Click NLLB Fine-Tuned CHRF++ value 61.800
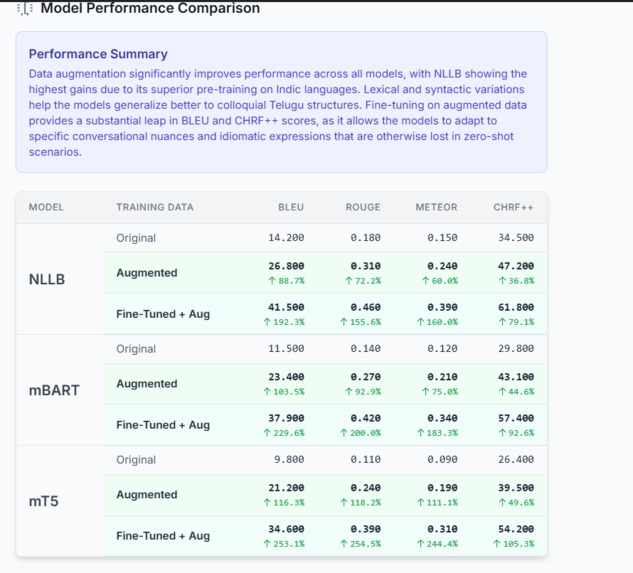Image resolution: width=633 pixels, height=573 pixels. (x=516, y=307)
